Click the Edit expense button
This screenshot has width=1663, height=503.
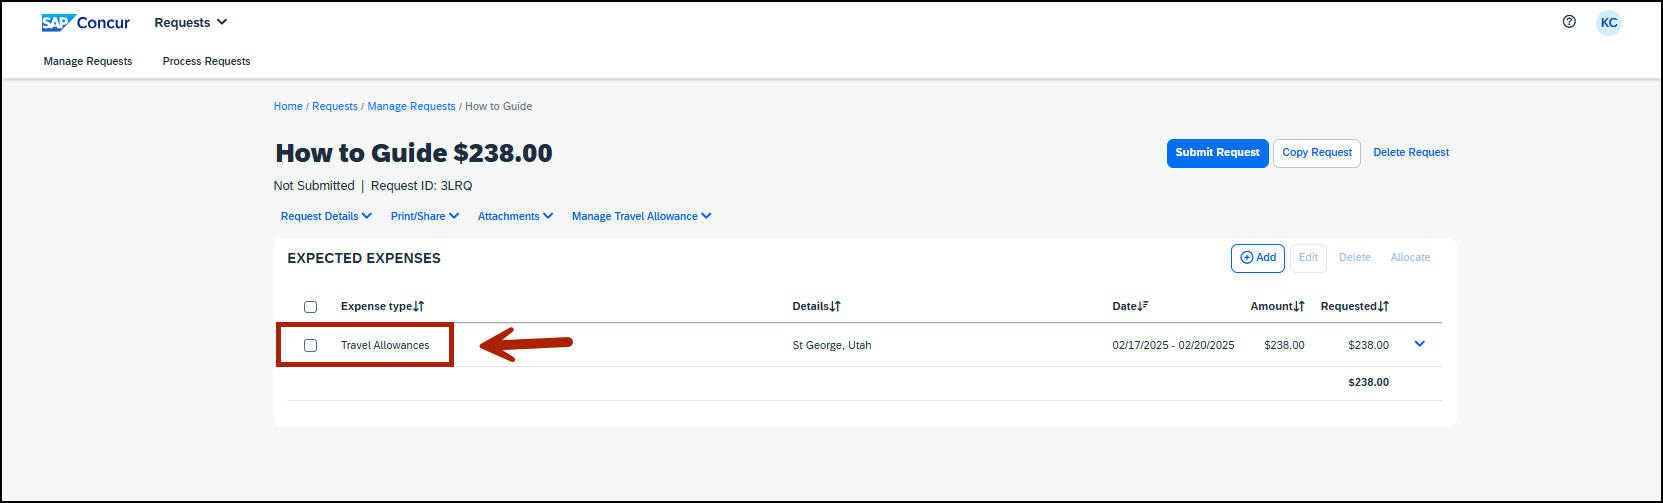(1308, 258)
